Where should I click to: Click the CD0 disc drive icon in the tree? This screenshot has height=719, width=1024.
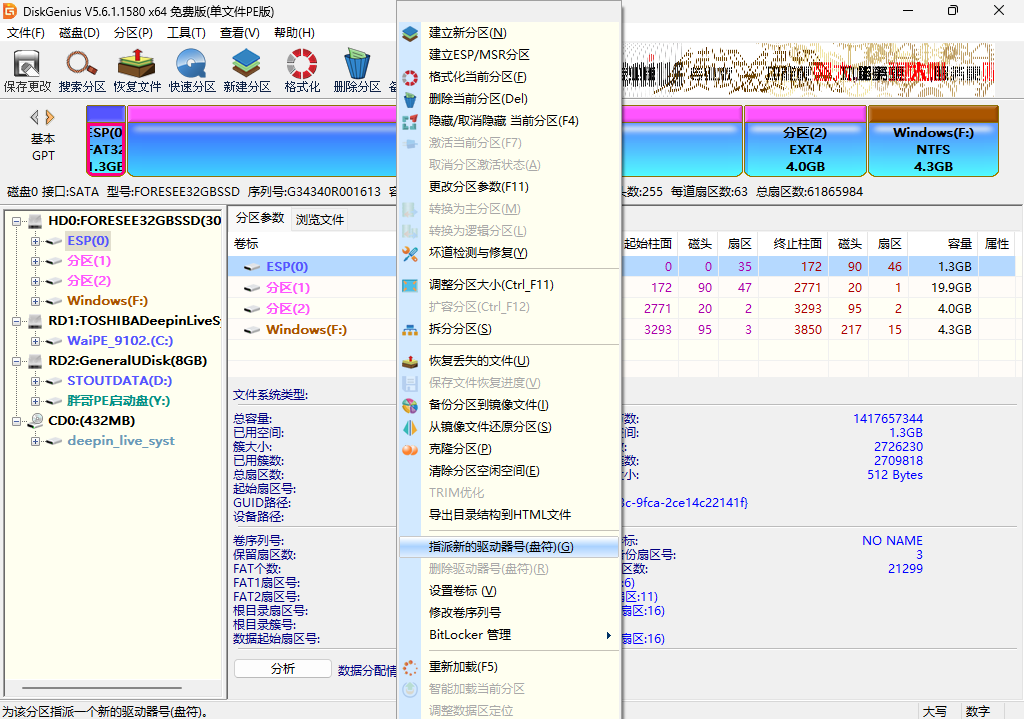[36, 421]
